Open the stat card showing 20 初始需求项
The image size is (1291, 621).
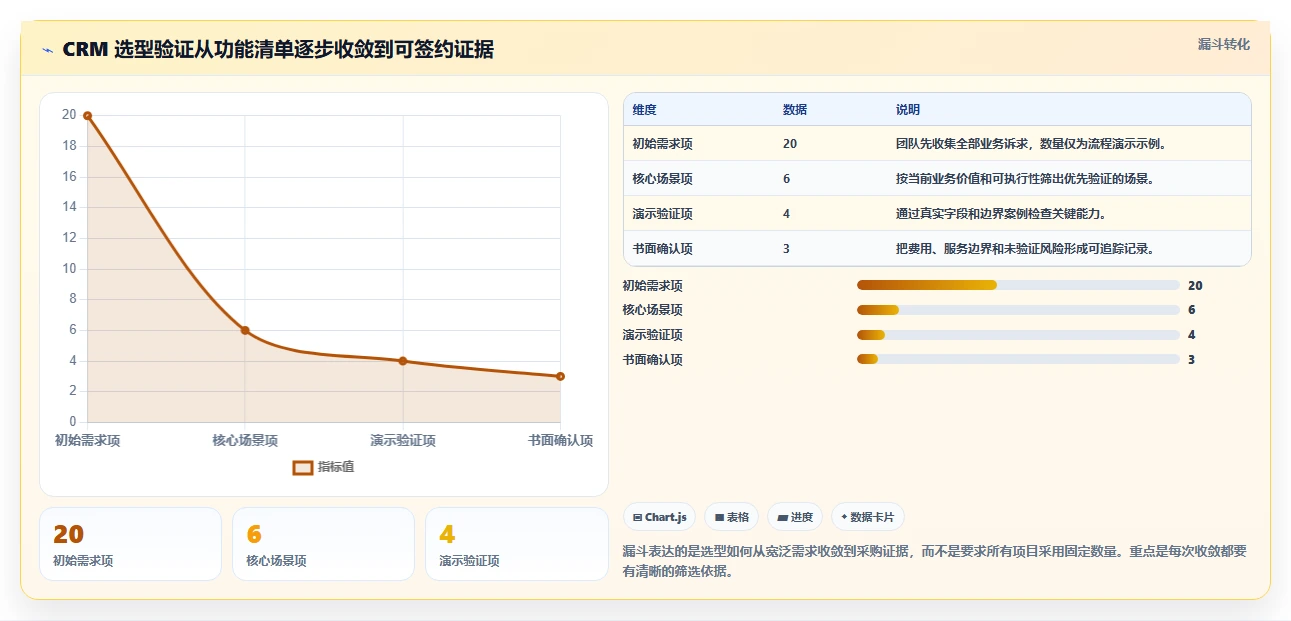tap(130, 544)
